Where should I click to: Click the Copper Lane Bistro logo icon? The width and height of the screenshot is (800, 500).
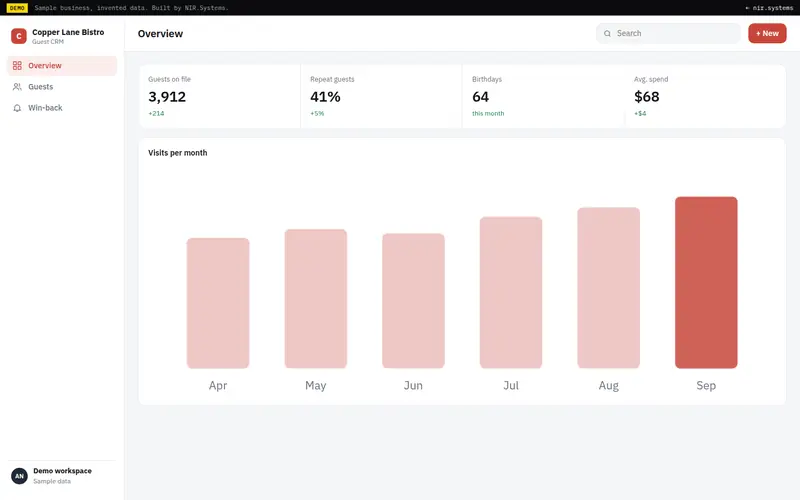tap(19, 36)
